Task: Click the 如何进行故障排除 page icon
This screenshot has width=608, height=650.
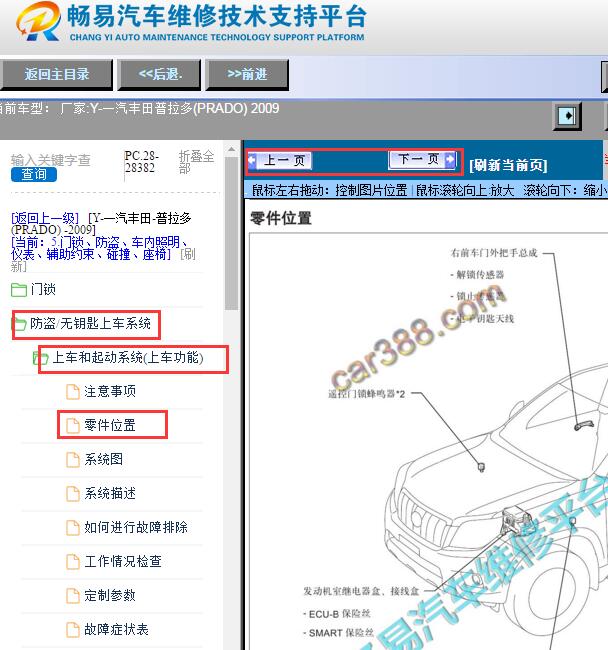Action: (x=73, y=528)
